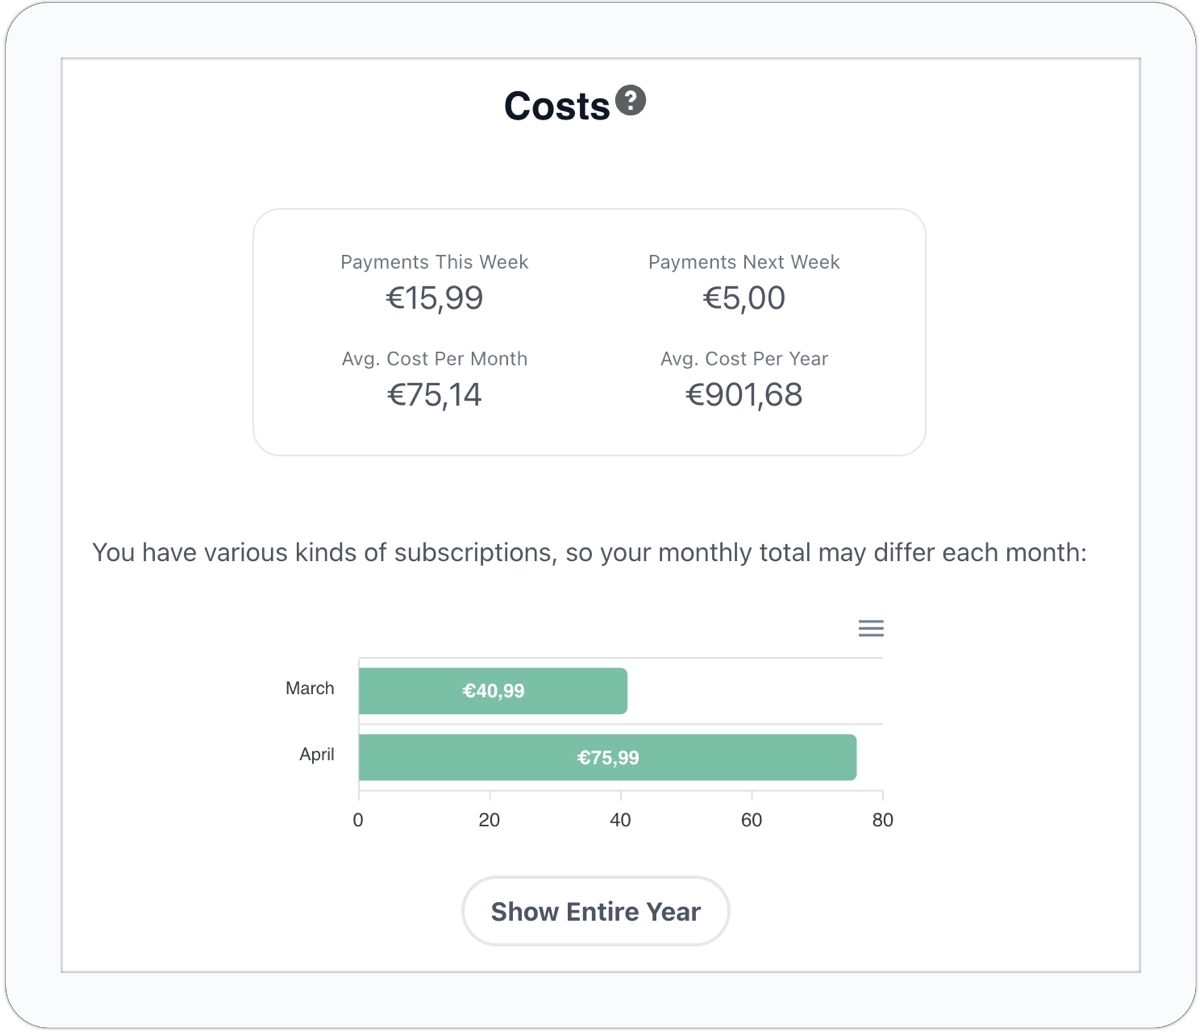Click the Costs heading
The width and height of the screenshot is (1200, 1032).
557,106
